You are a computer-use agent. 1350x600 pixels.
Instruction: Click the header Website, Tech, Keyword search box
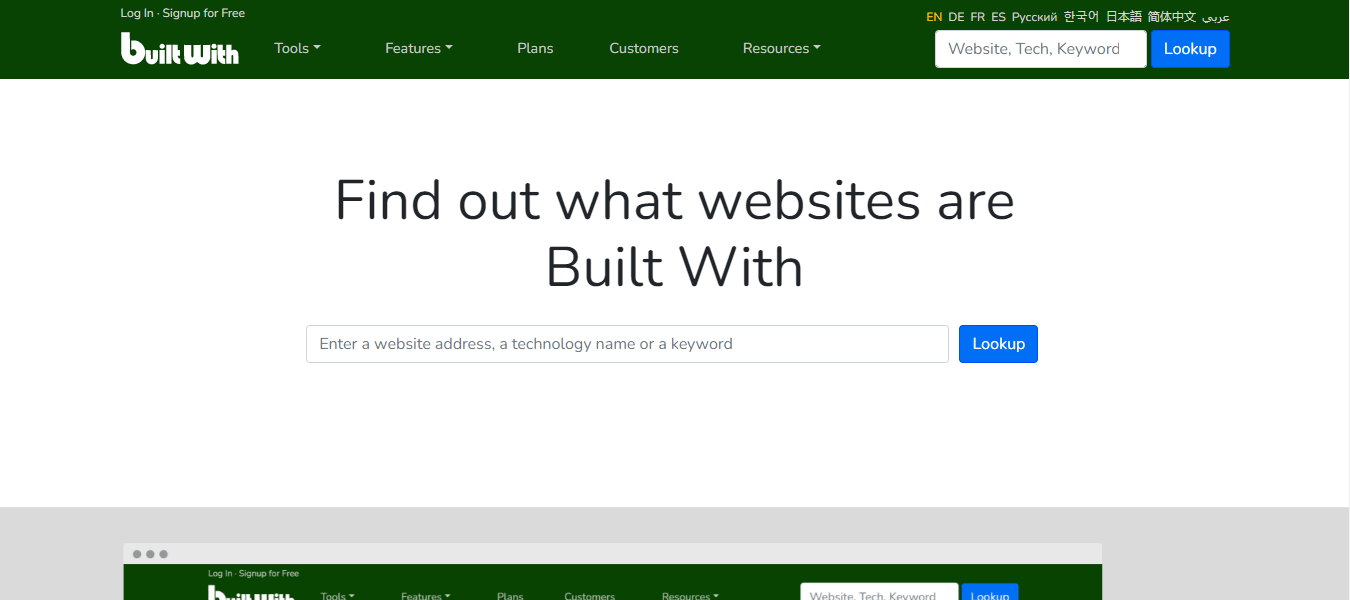click(1040, 48)
